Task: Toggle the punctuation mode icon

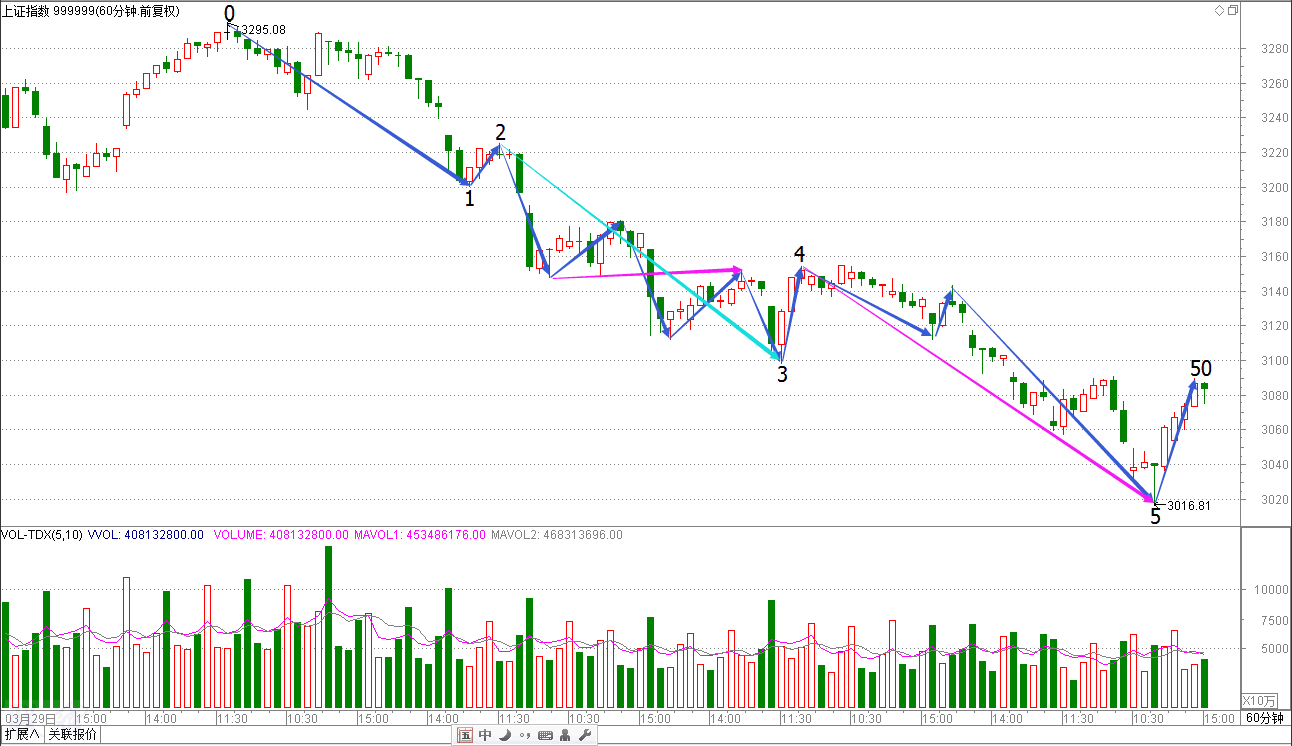Action: tap(525, 736)
